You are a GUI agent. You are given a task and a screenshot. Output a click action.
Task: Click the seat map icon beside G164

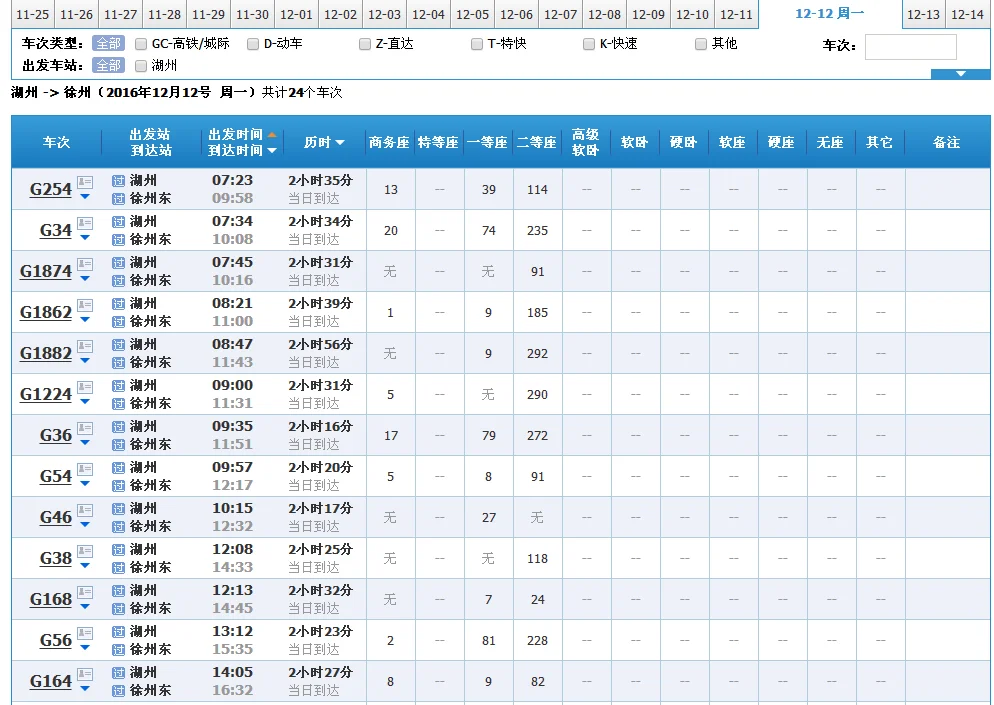[85, 673]
